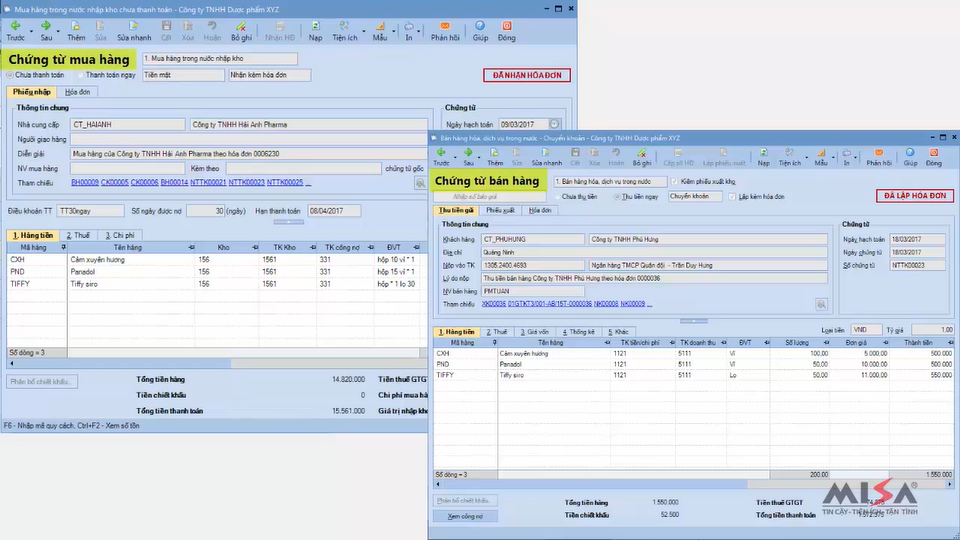
Task: Click Nhập số báo giá field
Action: [490, 196]
